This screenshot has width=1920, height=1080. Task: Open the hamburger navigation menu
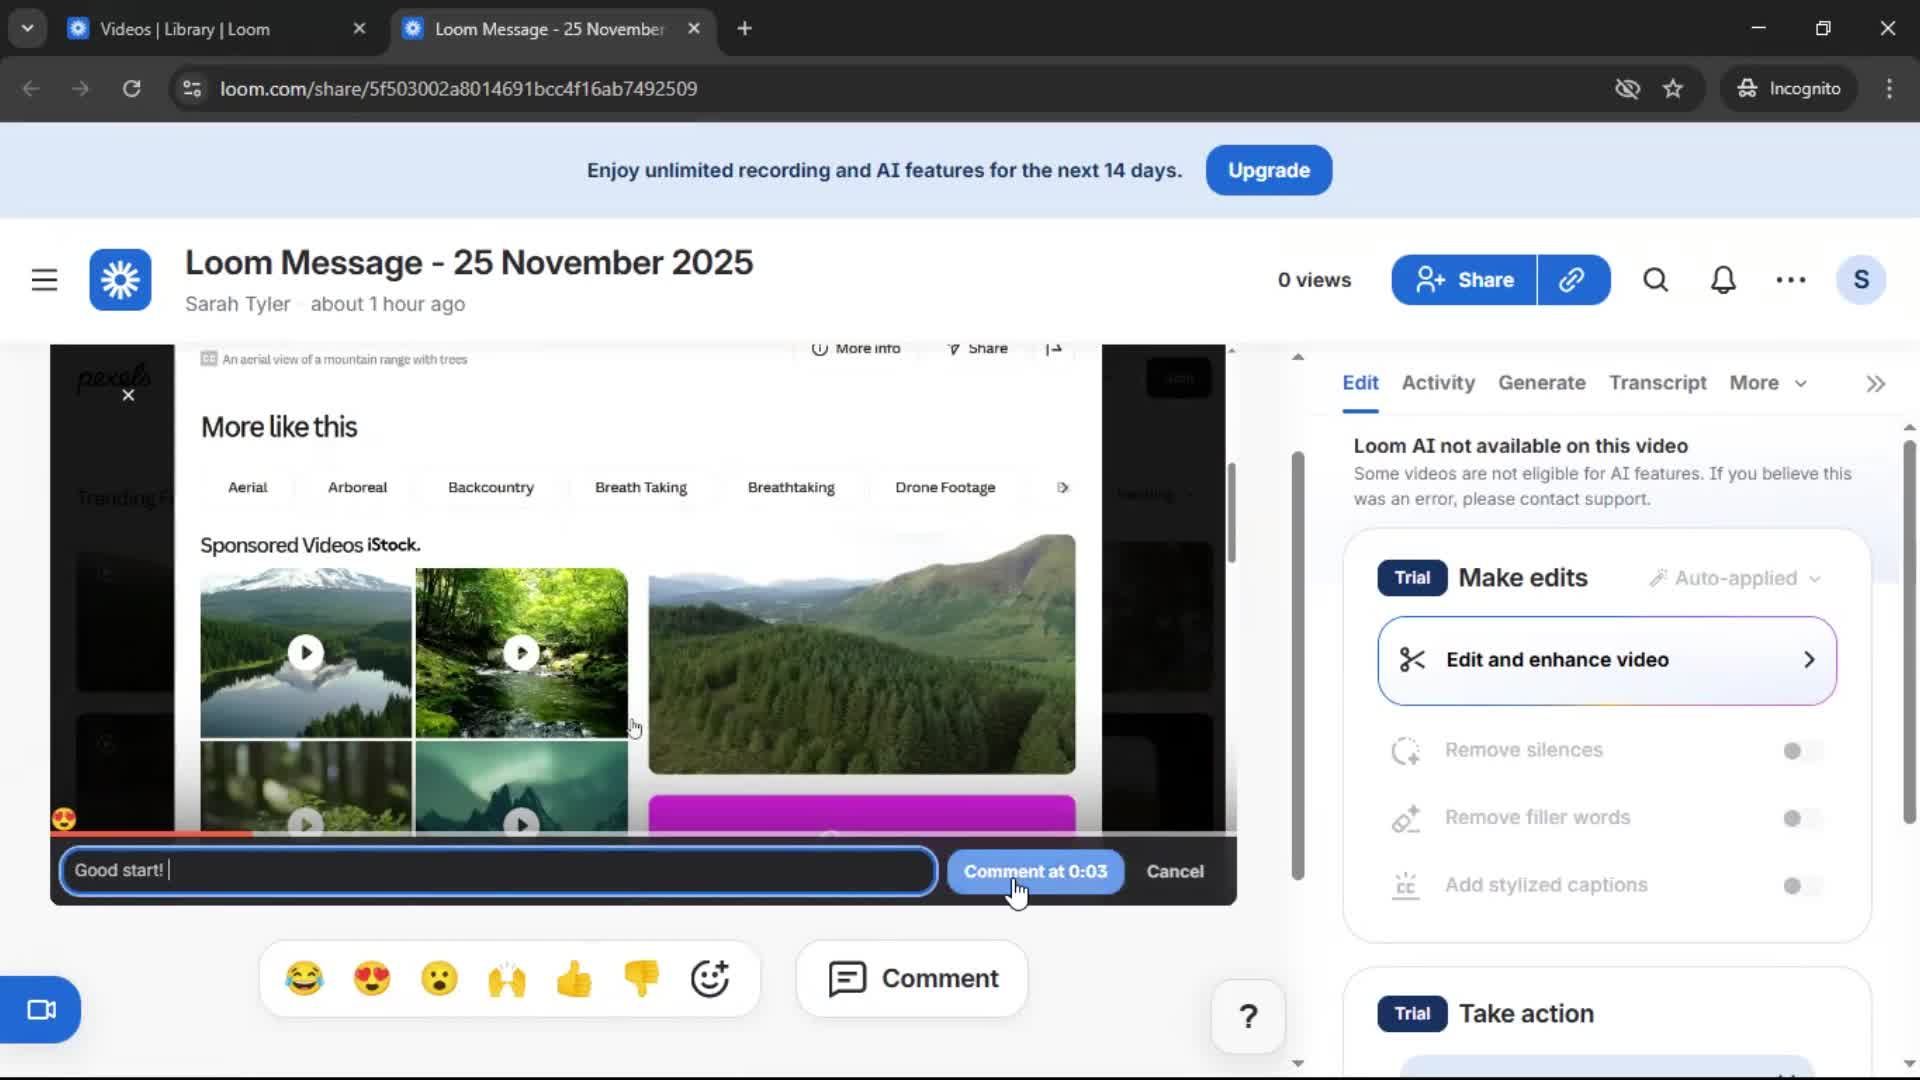(44, 280)
